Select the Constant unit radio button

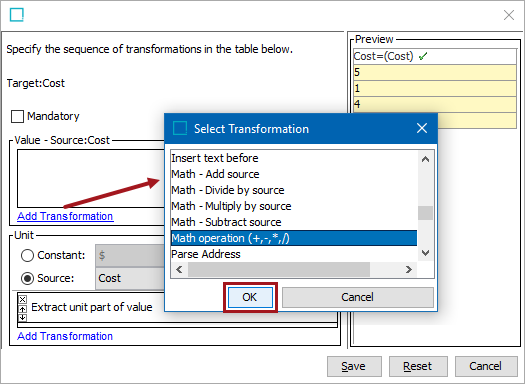tap(27, 255)
